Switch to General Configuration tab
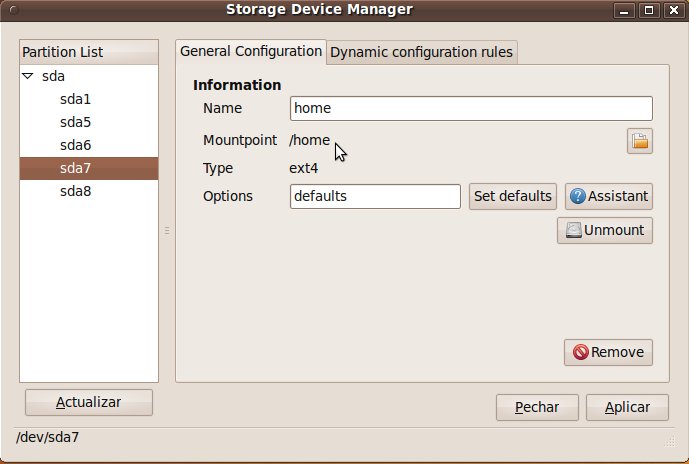The image size is (689, 464). (x=251, y=51)
